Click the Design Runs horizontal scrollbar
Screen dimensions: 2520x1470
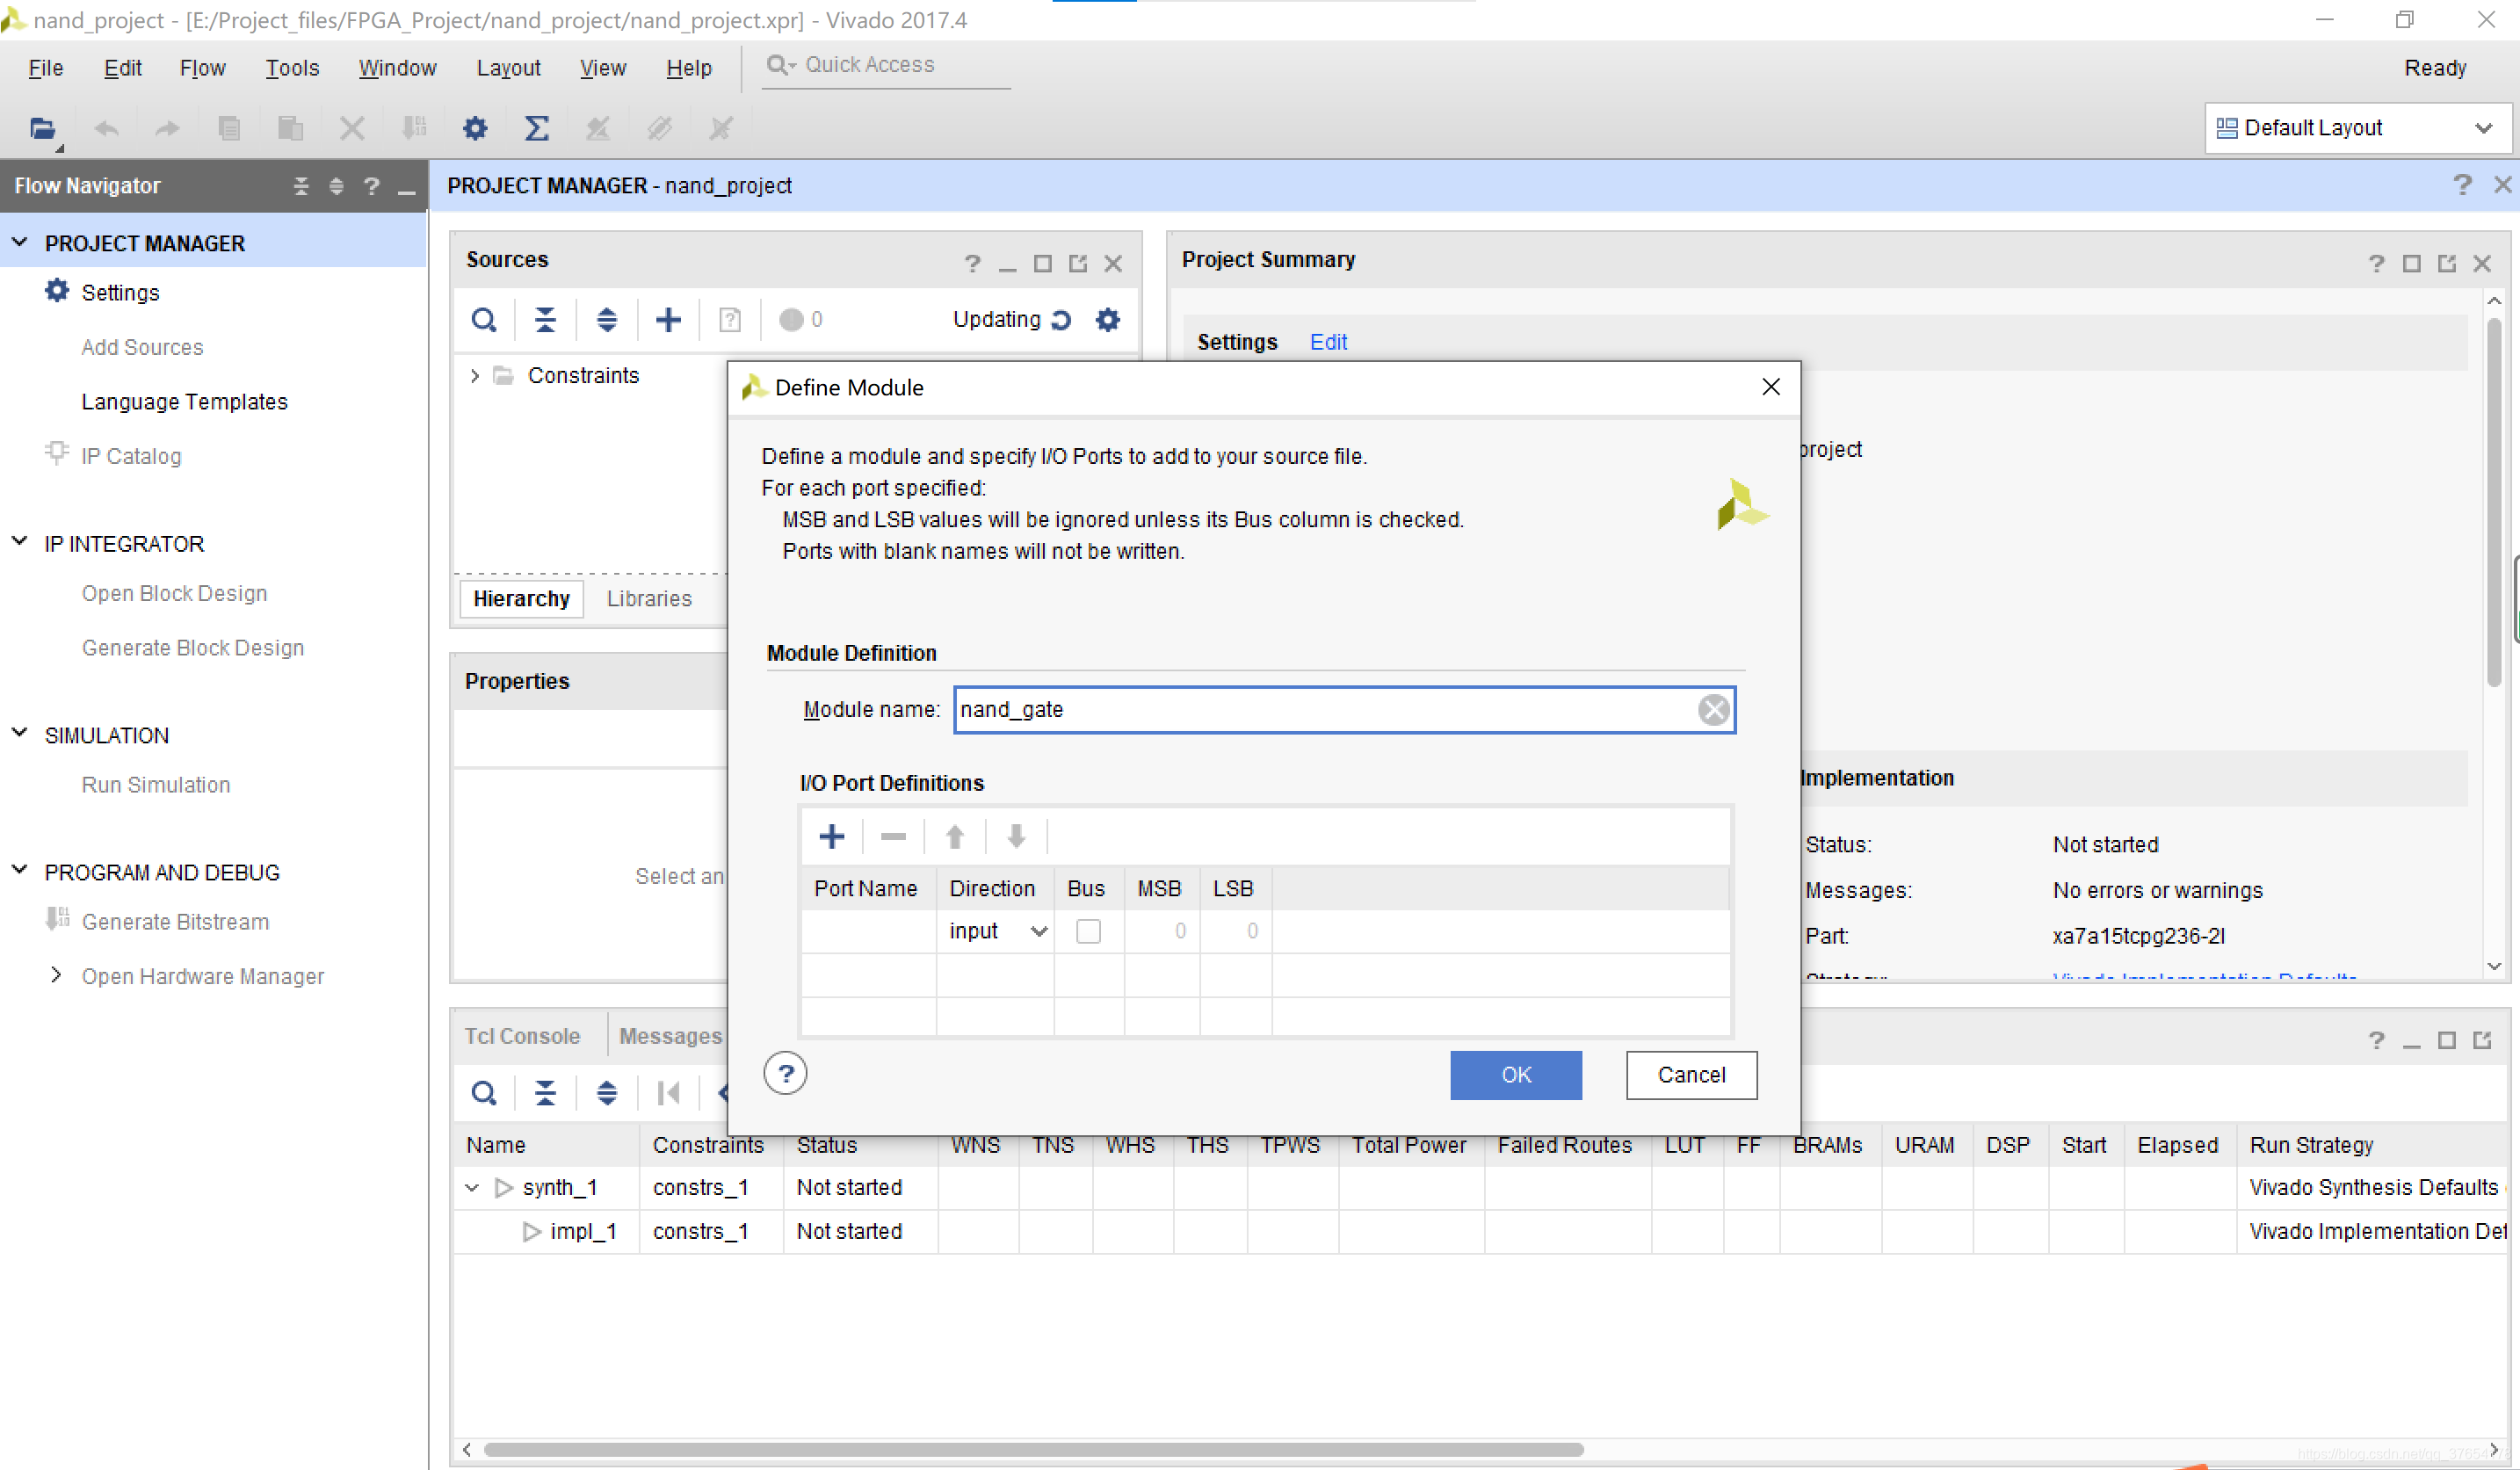point(1033,1449)
